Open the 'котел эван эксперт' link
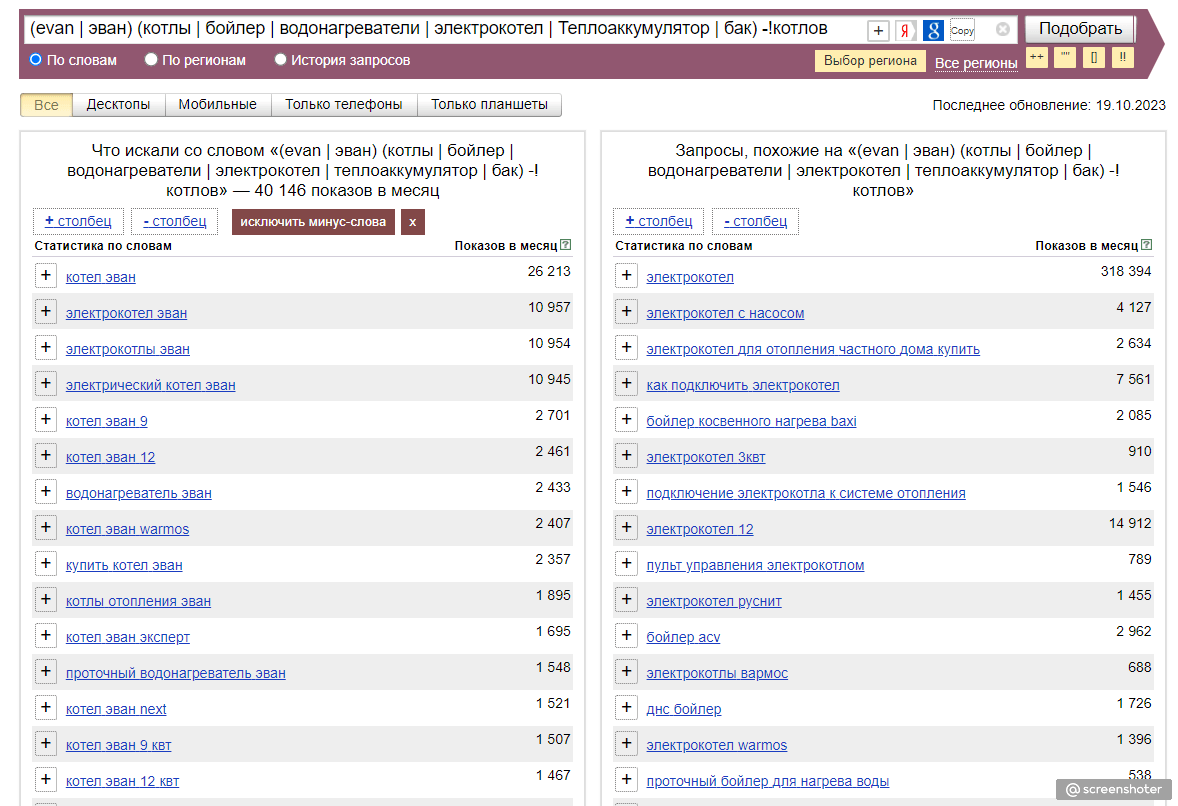 128,637
